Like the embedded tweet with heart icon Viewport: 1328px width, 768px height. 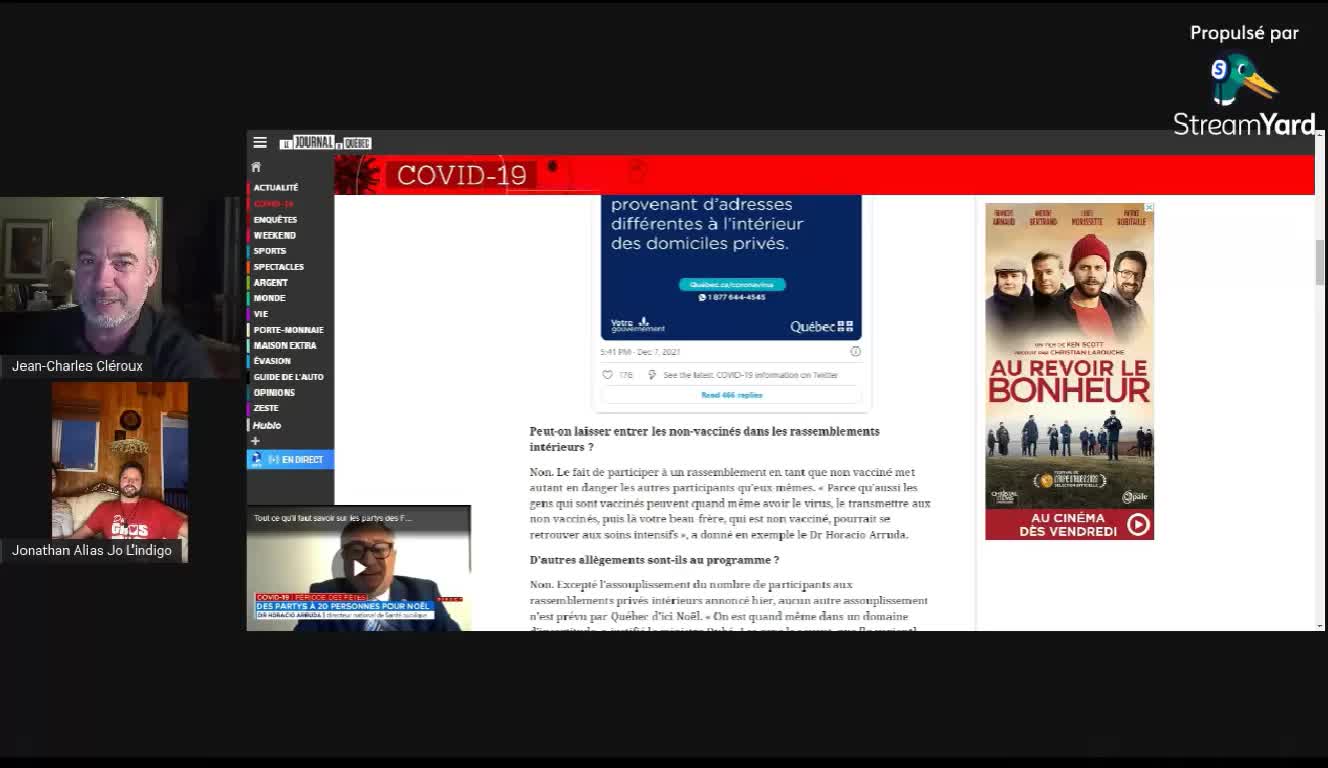607,375
